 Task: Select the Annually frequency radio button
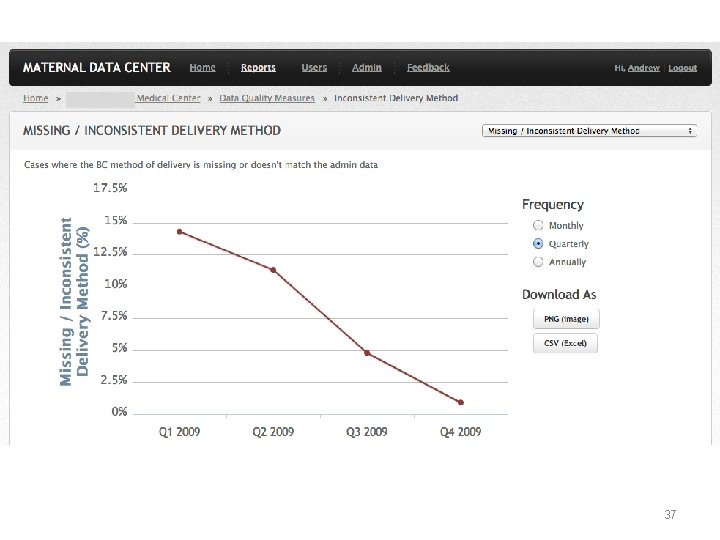538,262
